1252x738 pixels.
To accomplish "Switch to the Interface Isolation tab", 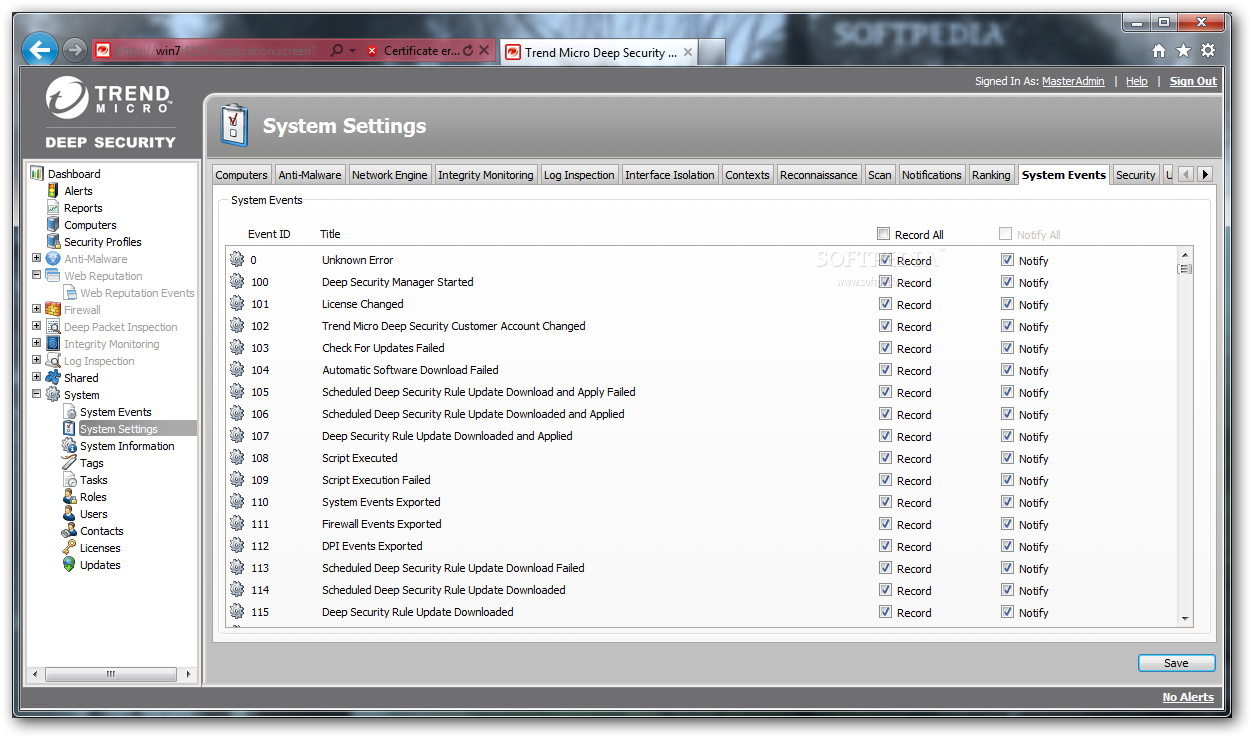I will (670, 175).
